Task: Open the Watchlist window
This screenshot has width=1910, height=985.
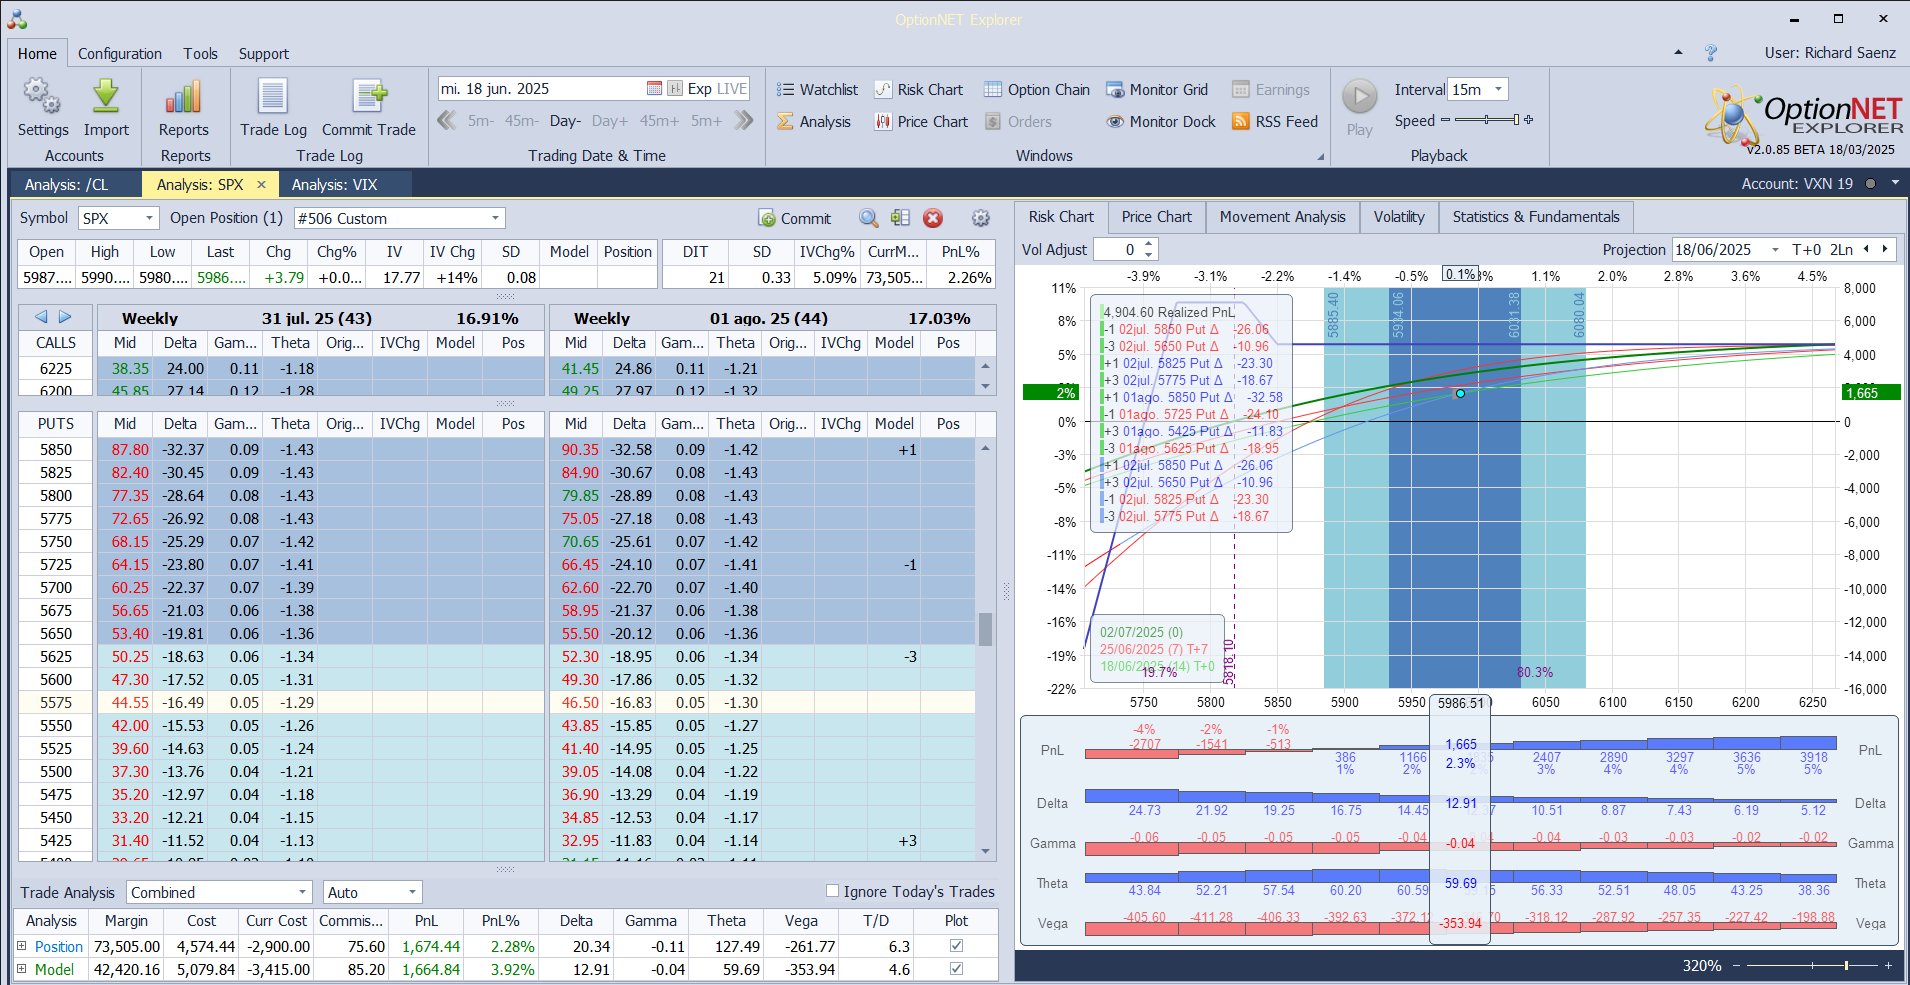Action: pyautogui.click(x=818, y=89)
